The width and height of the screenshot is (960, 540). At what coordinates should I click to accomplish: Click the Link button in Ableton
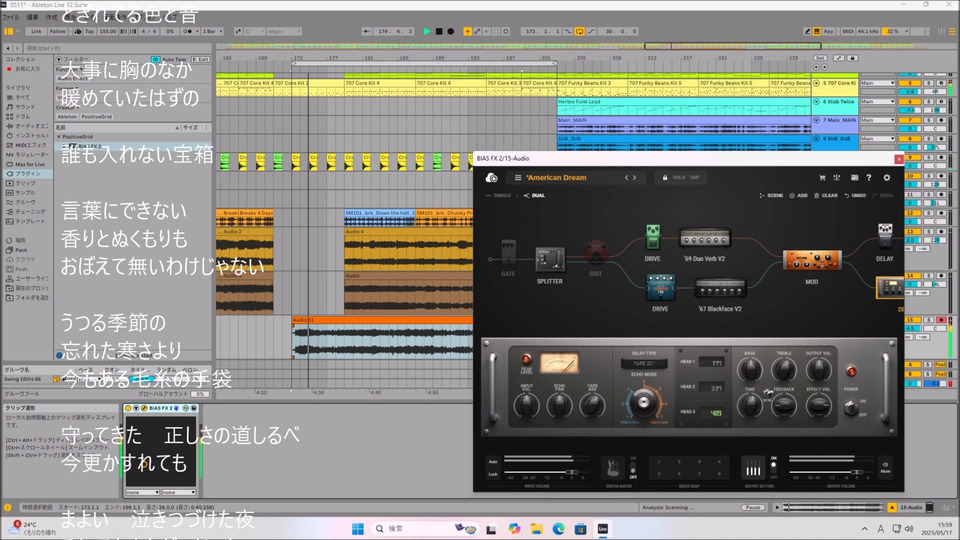tap(36, 31)
